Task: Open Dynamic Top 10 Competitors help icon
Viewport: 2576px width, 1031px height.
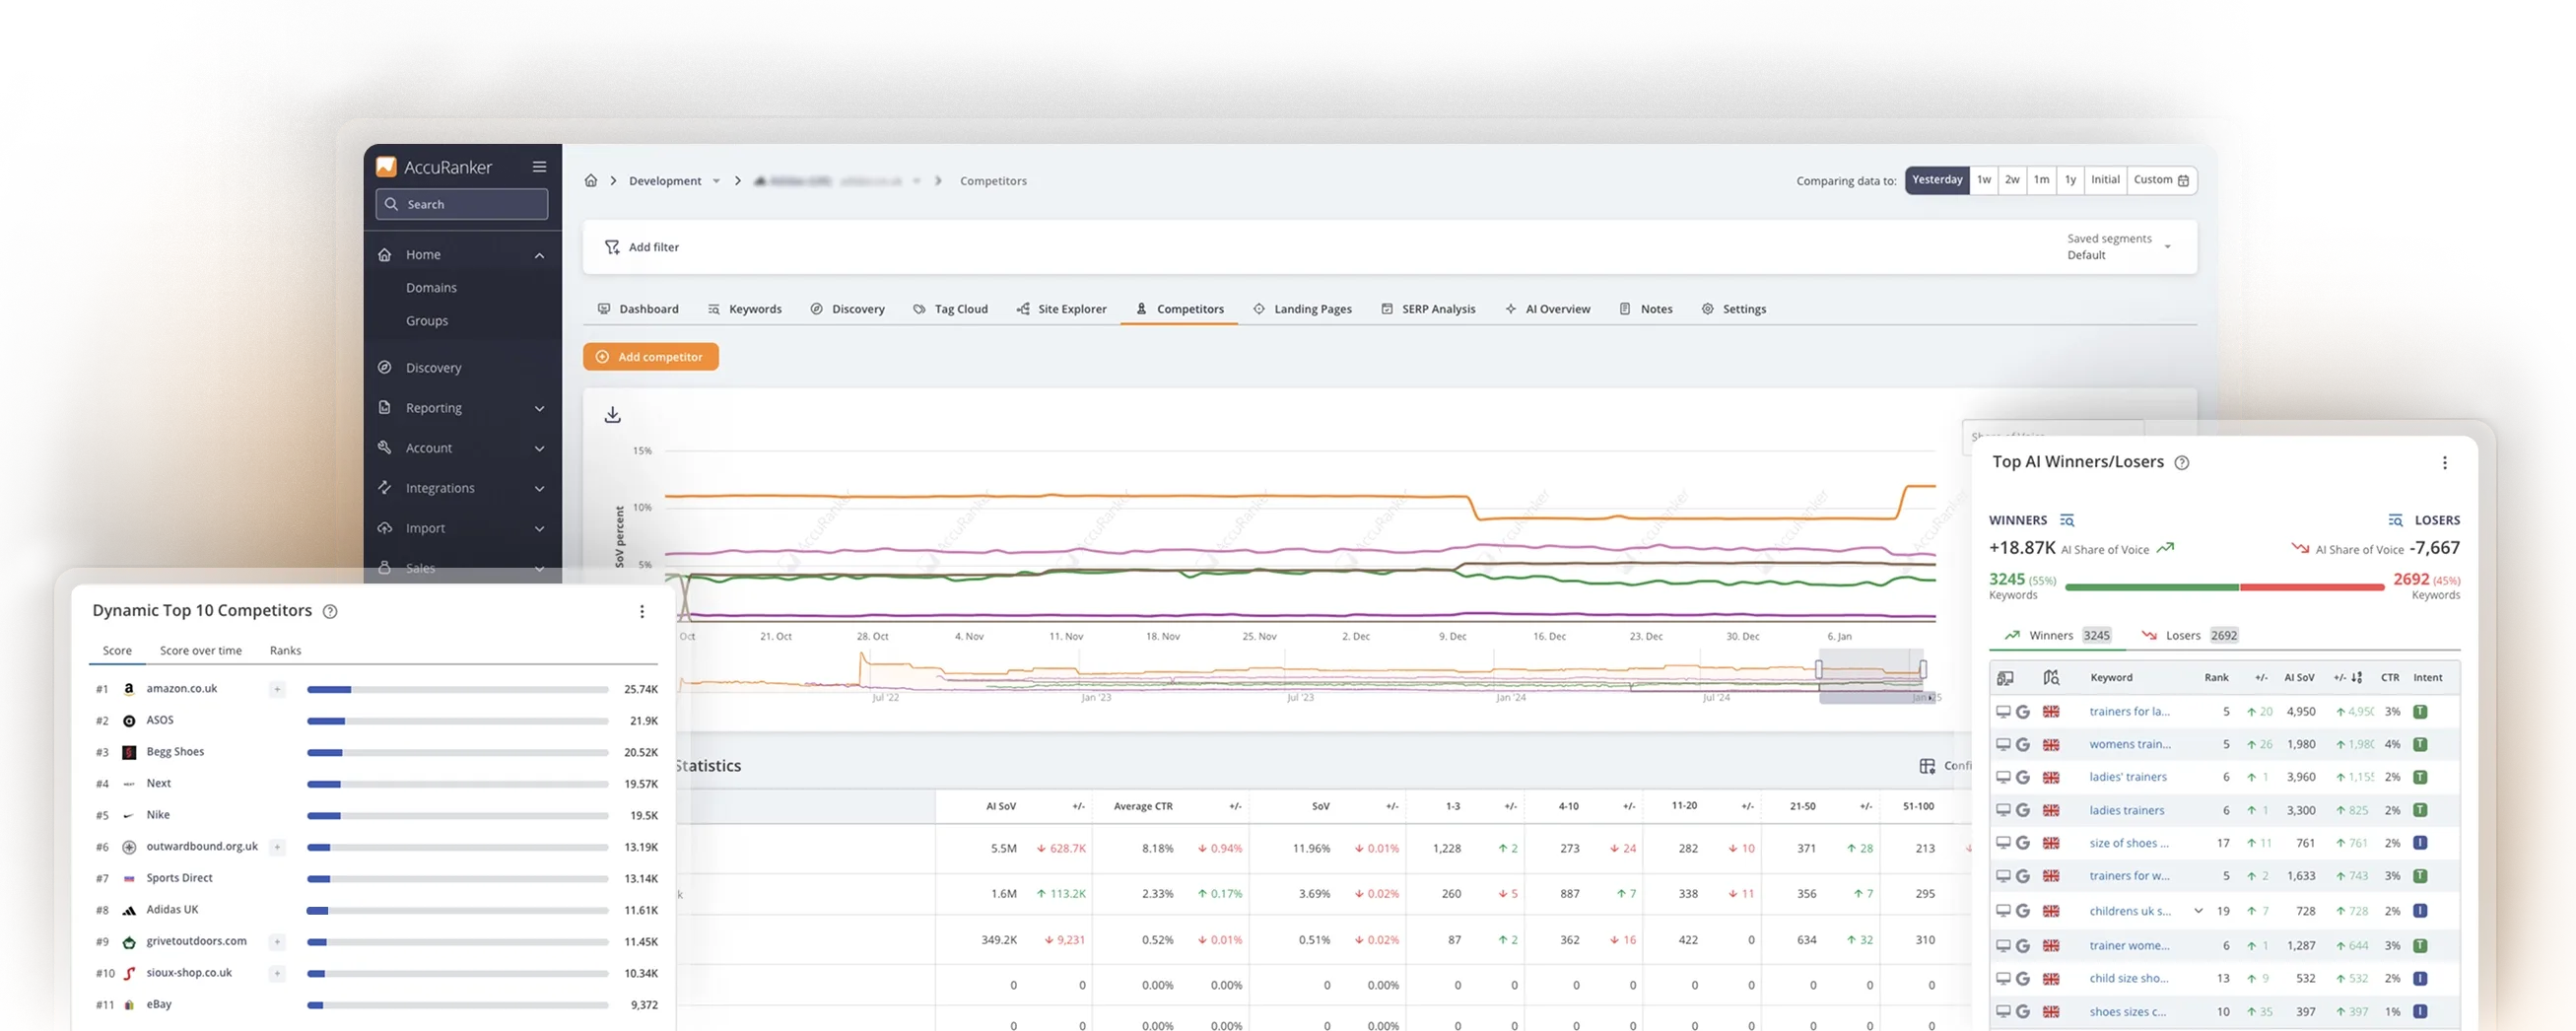Action: pyautogui.click(x=330, y=611)
